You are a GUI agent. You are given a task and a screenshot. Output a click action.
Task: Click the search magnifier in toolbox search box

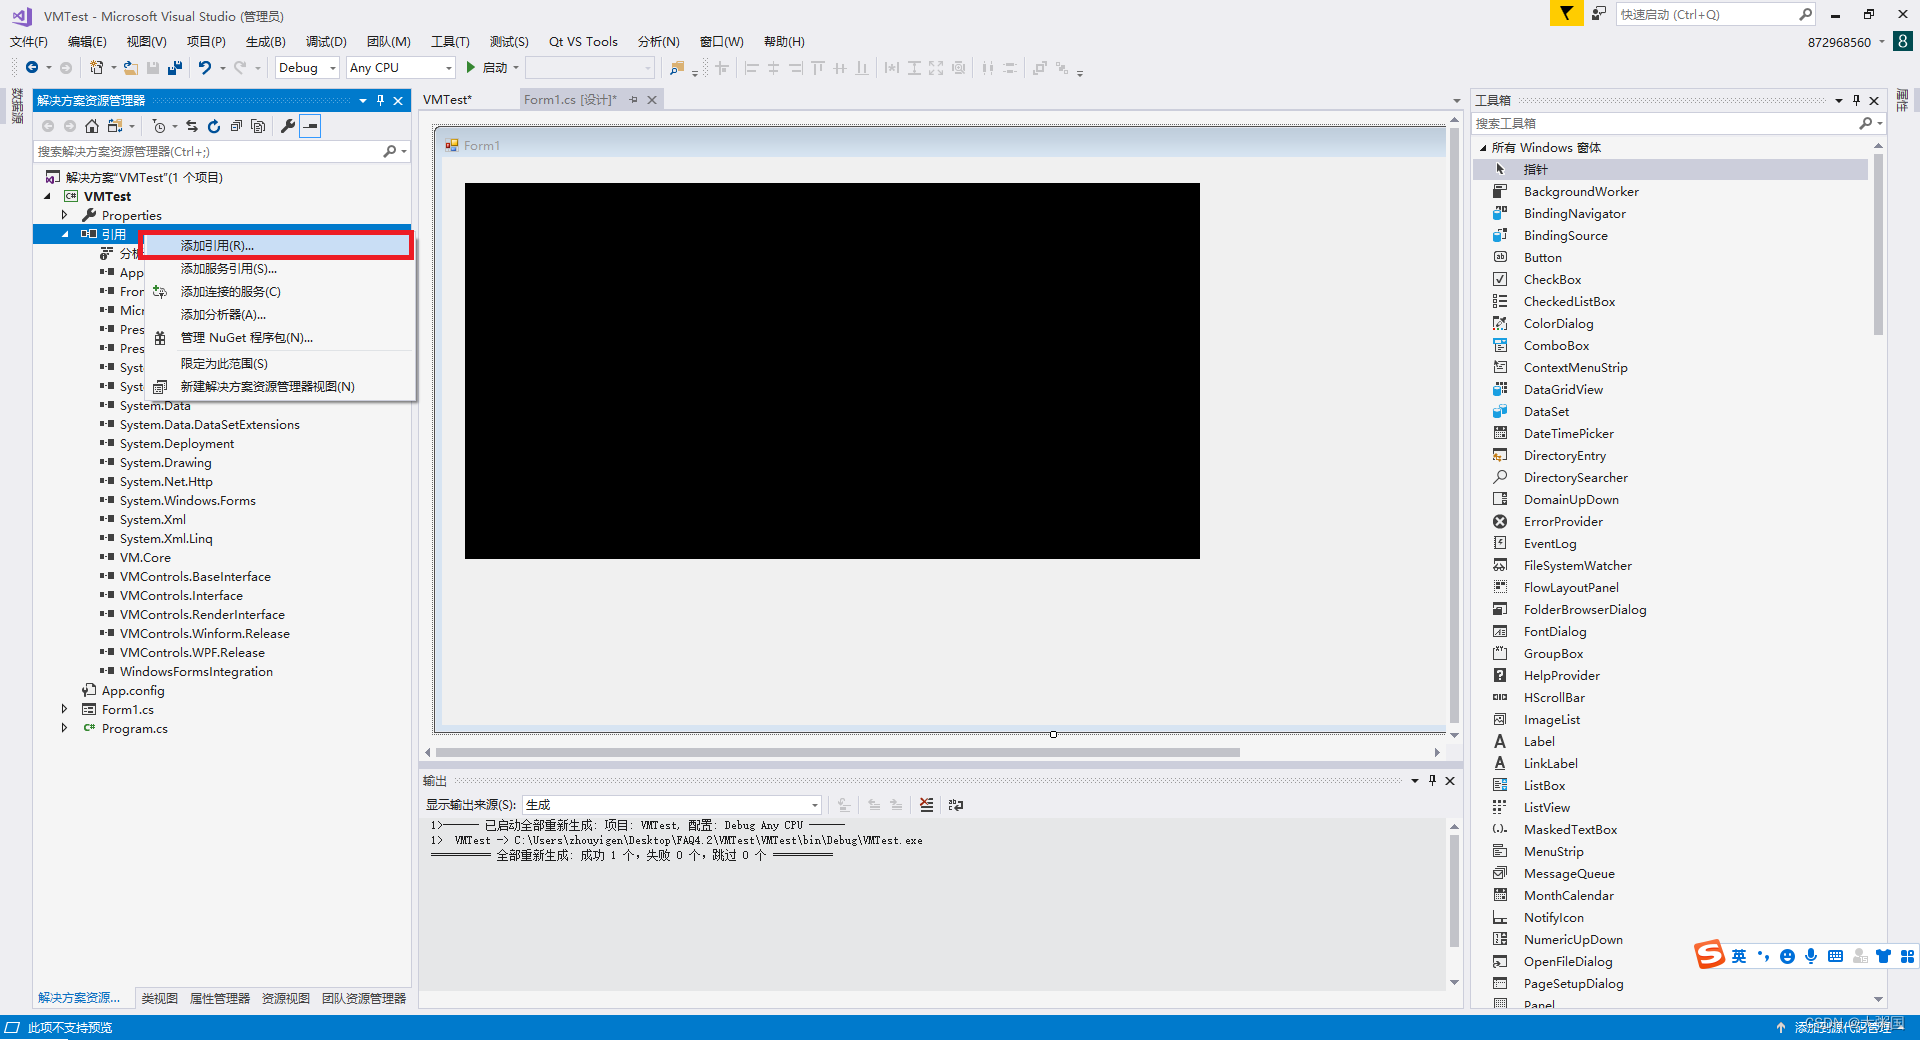click(x=1865, y=123)
